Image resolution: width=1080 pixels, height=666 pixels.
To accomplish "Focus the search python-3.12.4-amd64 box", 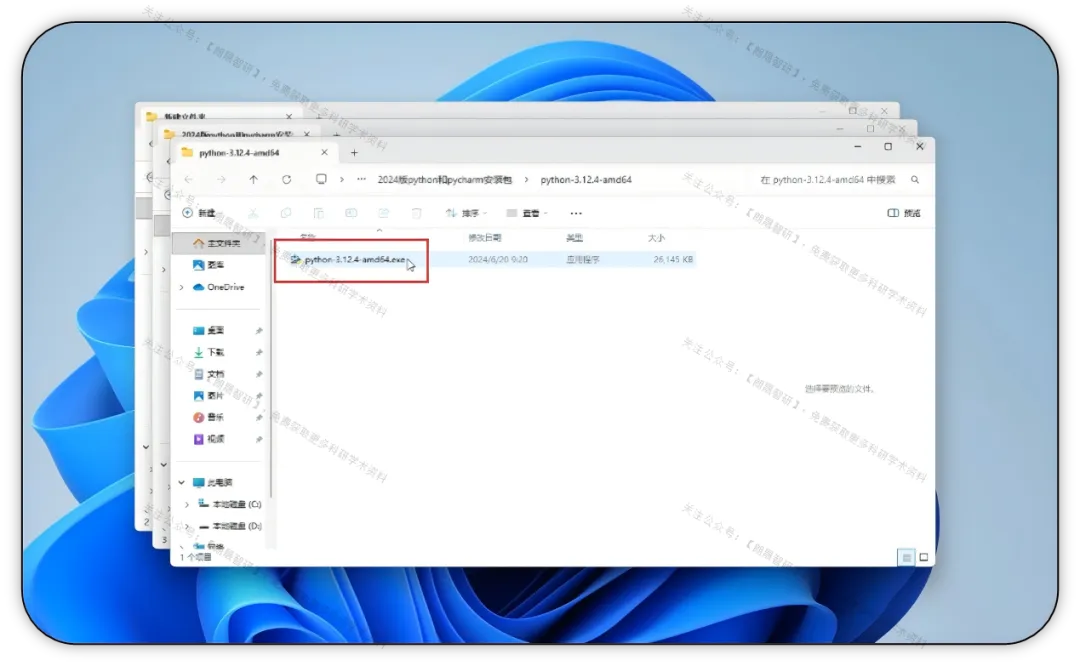I will click(827, 180).
